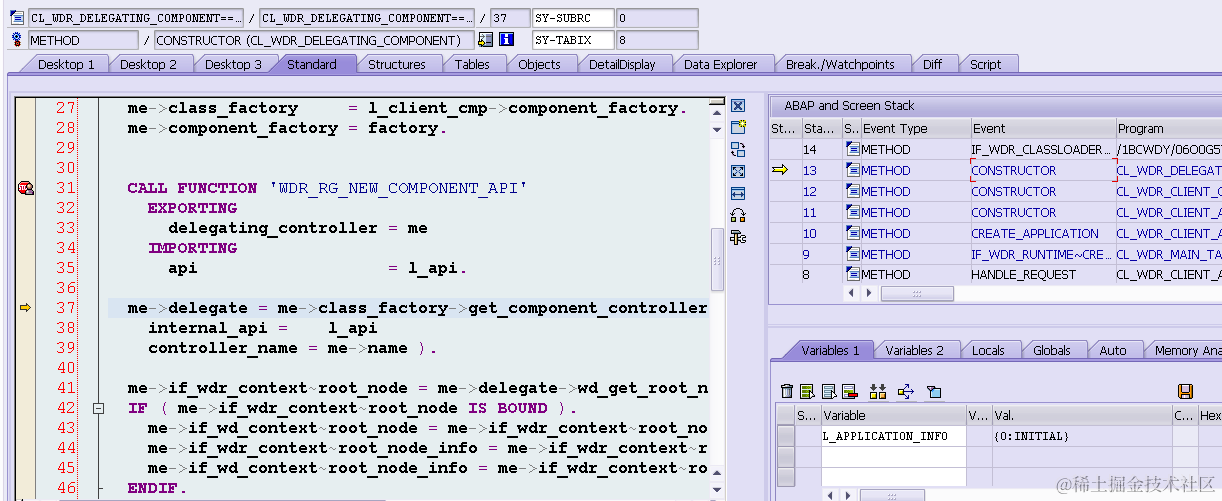Select the Globals tab
The width and height of the screenshot is (1222, 501).
[x=1052, y=350]
